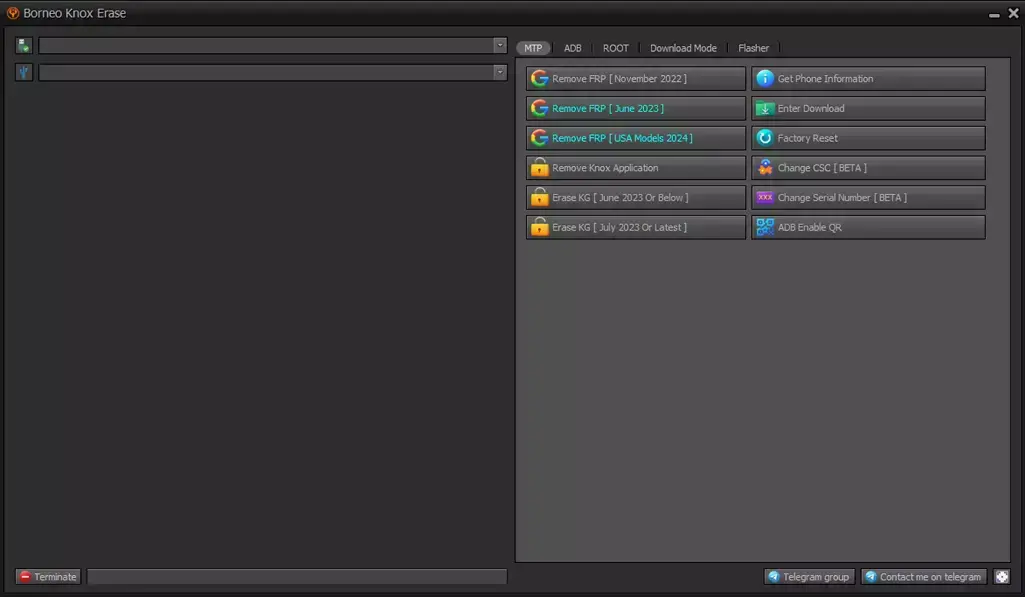Click the Terminate button
The image size is (1025, 597).
tap(48, 577)
